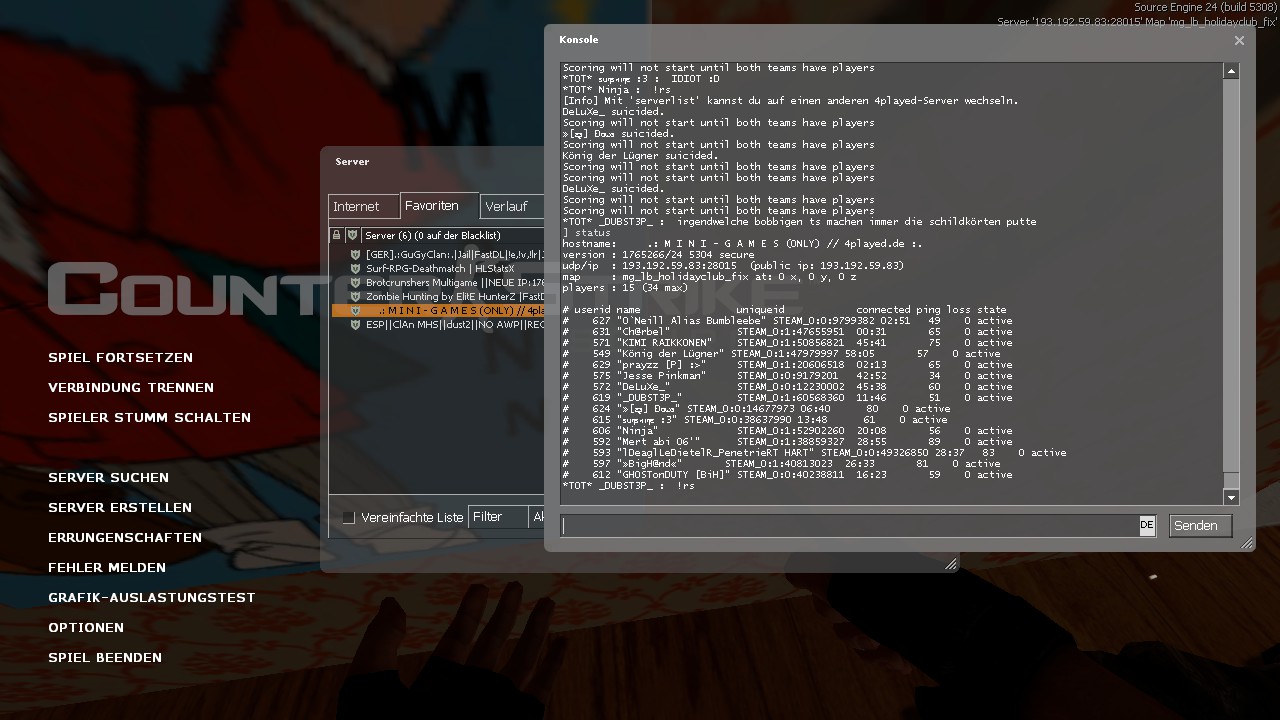Enable the Vereinfachte Liste checkbox

point(349,517)
